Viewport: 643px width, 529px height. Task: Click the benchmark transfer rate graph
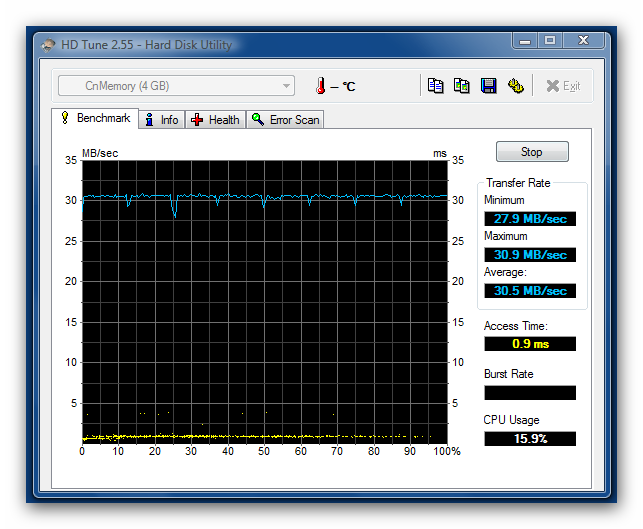(264, 302)
